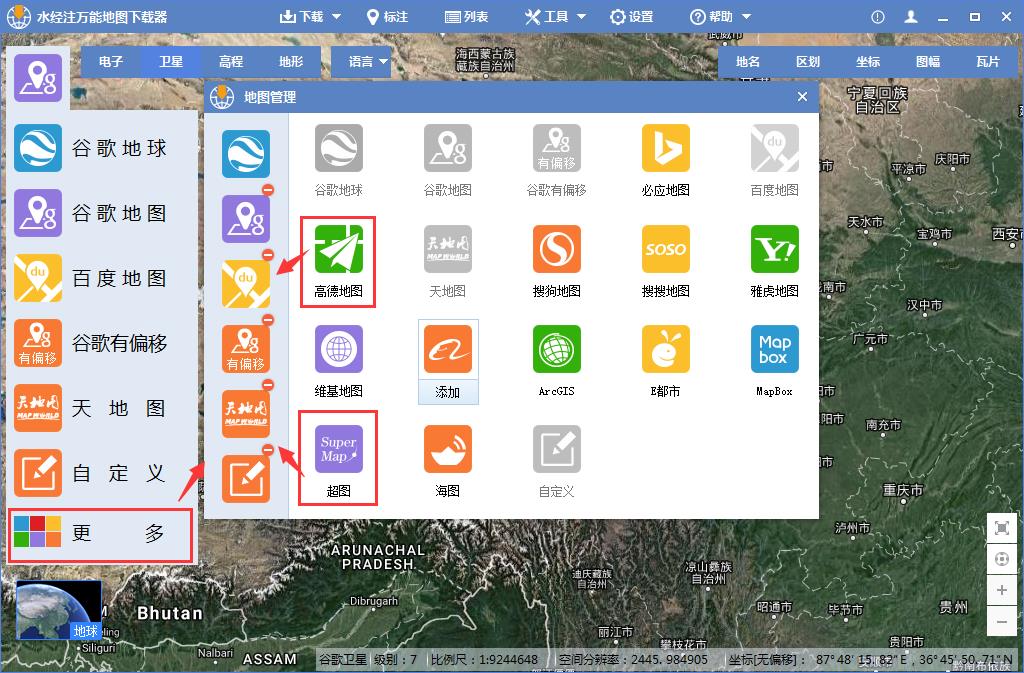
Task: Choose 谷歌有偏移 from the left map list
Action: point(91,343)
